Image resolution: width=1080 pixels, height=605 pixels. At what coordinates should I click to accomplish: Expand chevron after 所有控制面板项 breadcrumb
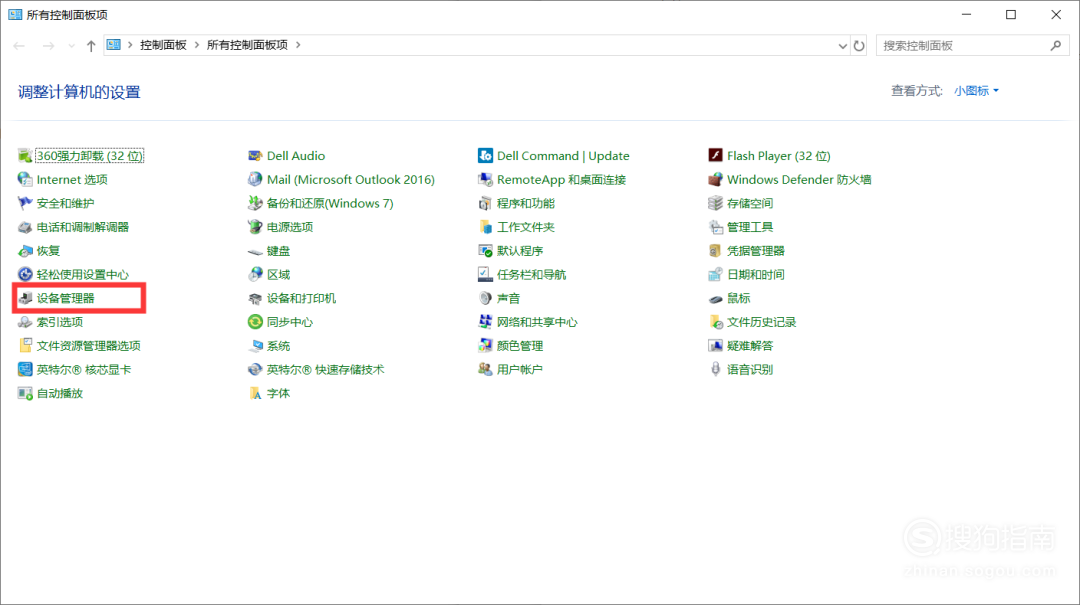[298, 45]
